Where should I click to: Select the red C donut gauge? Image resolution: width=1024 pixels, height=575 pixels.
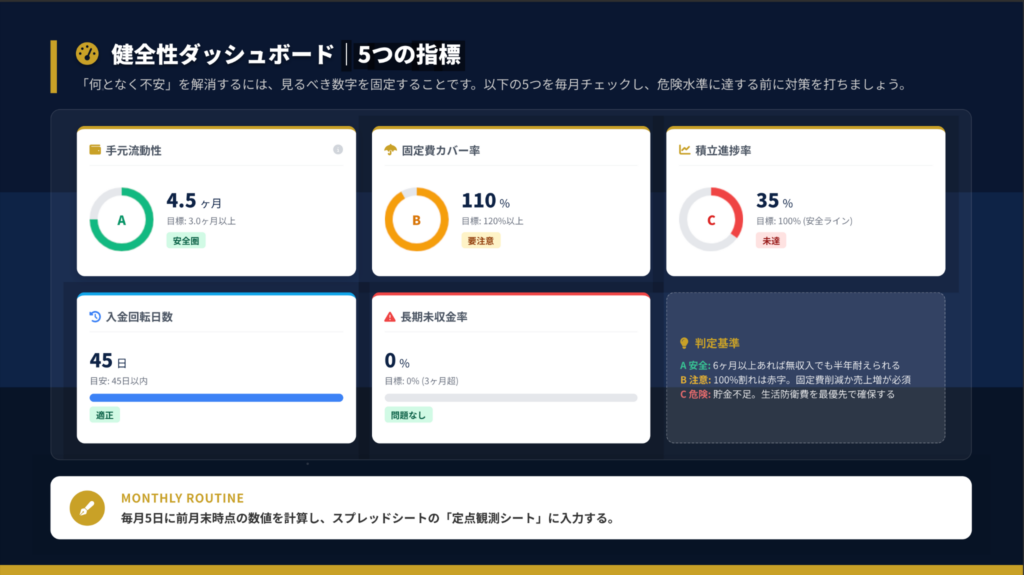(x=711, y=219)
